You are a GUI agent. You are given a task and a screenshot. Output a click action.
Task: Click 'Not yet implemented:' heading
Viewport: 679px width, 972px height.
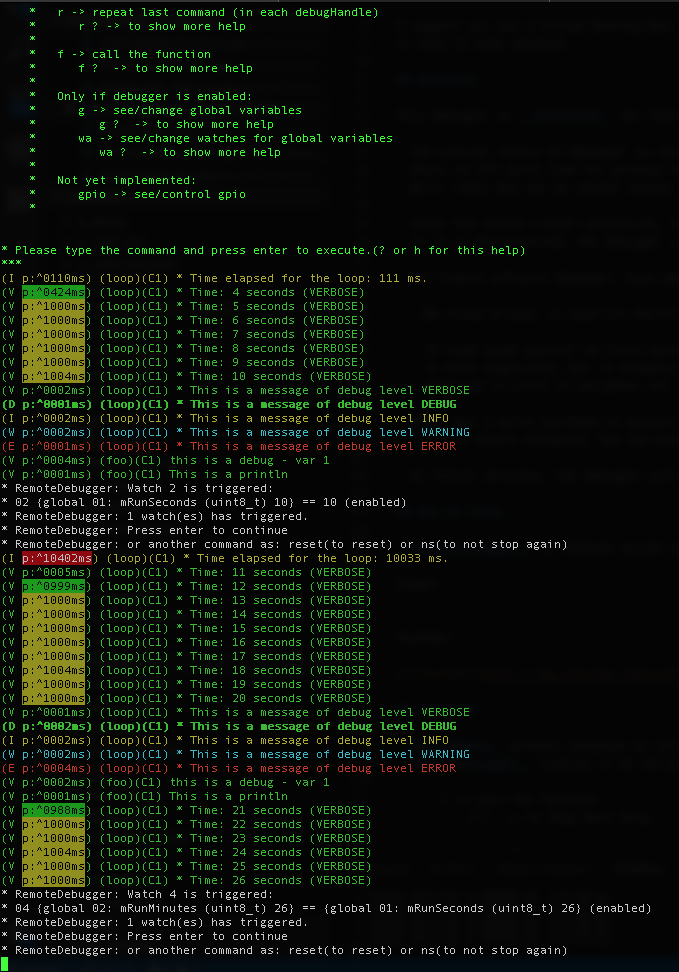(x=126, y=180)
